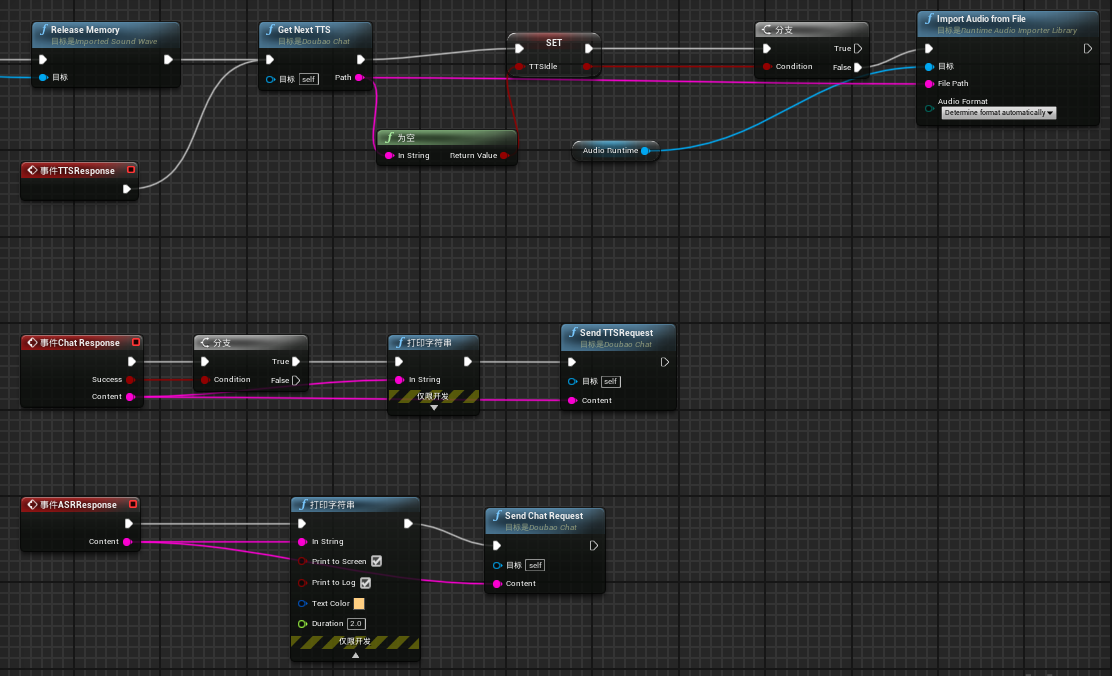Toggle the Print to Log checkbox
The width and height of the screenshot is (1112, 676).
pyautogui.click(x=365, y=582)
